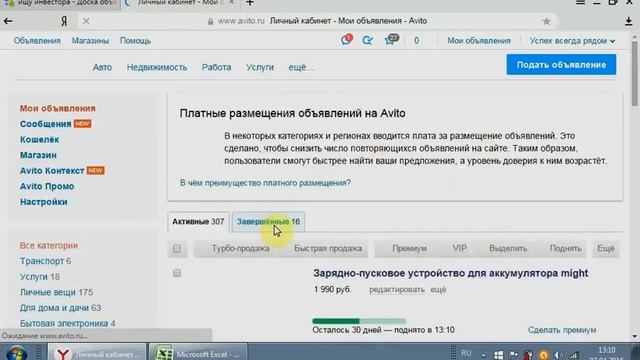640x360 pixels.
Task: Open the browser menu hamburger icon
Action: pos(580,3)
